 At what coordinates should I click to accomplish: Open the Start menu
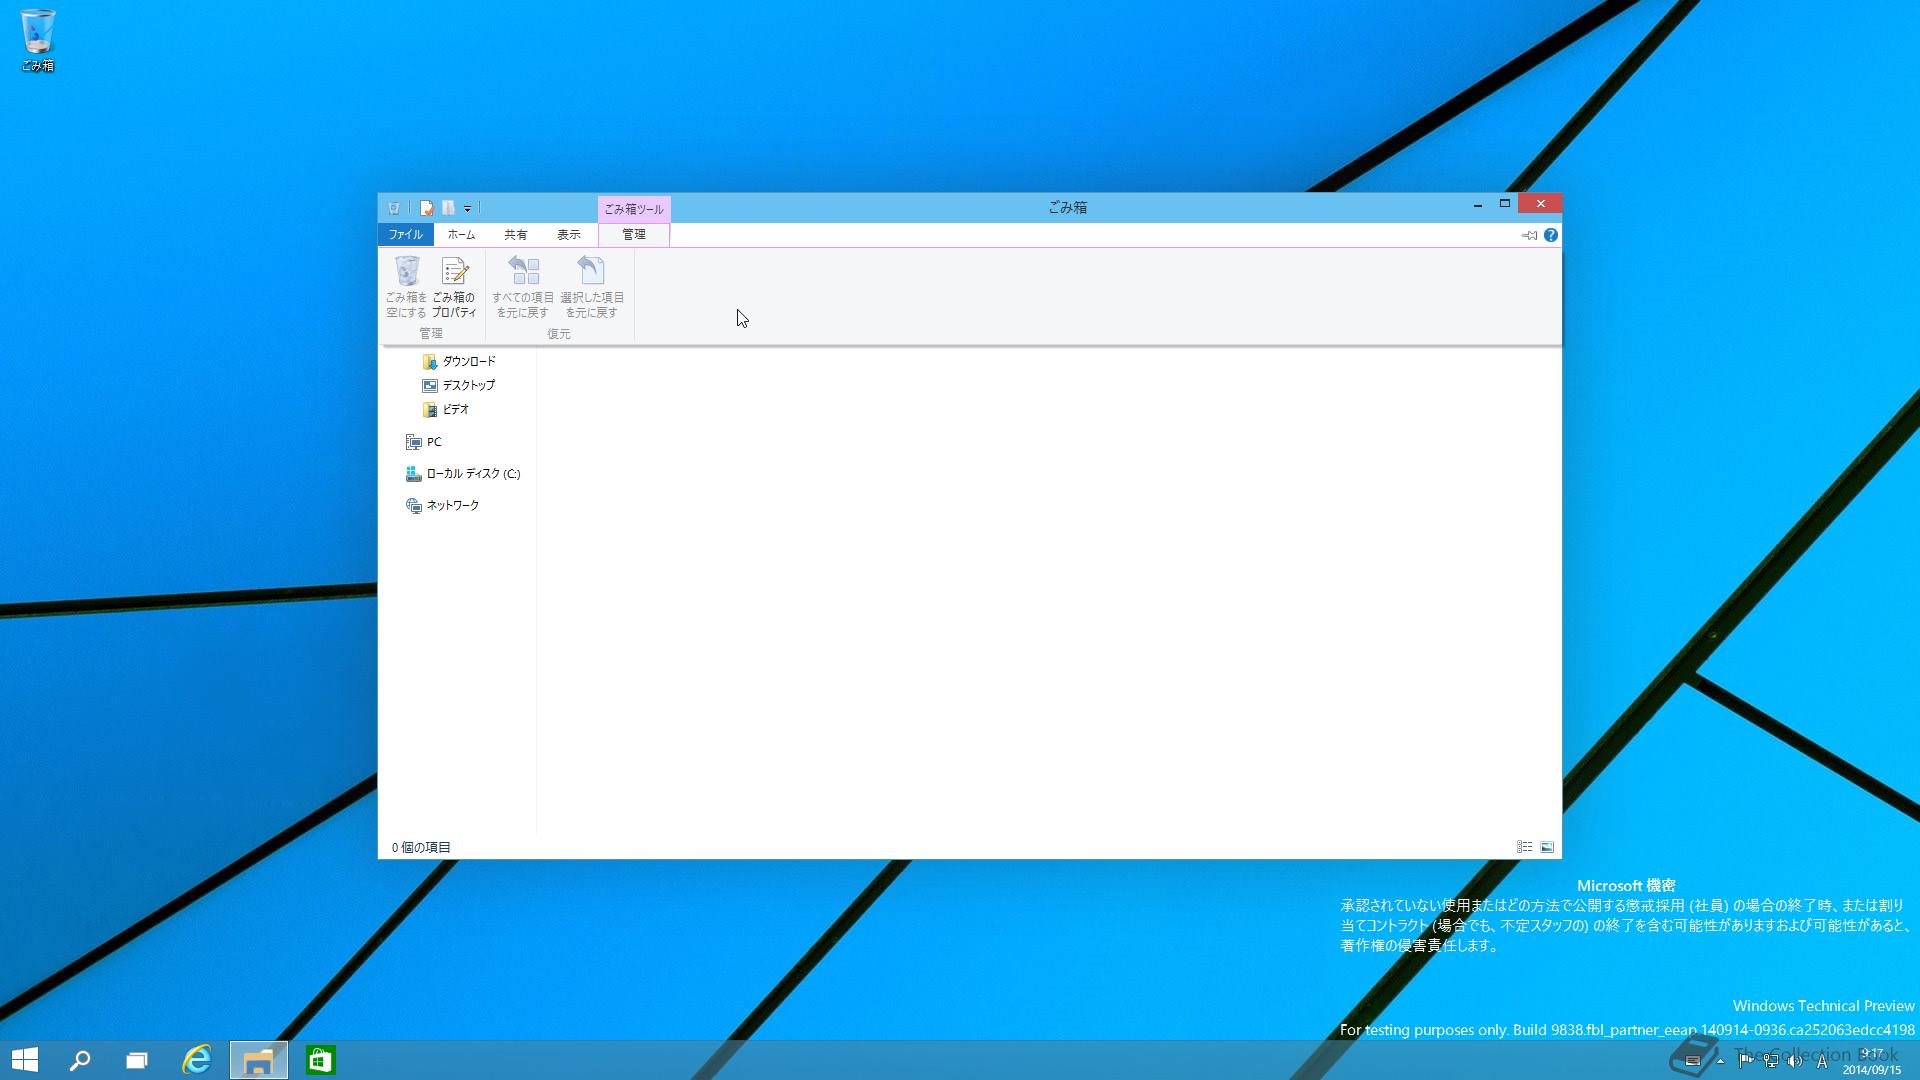click(x=25, y=1060)
